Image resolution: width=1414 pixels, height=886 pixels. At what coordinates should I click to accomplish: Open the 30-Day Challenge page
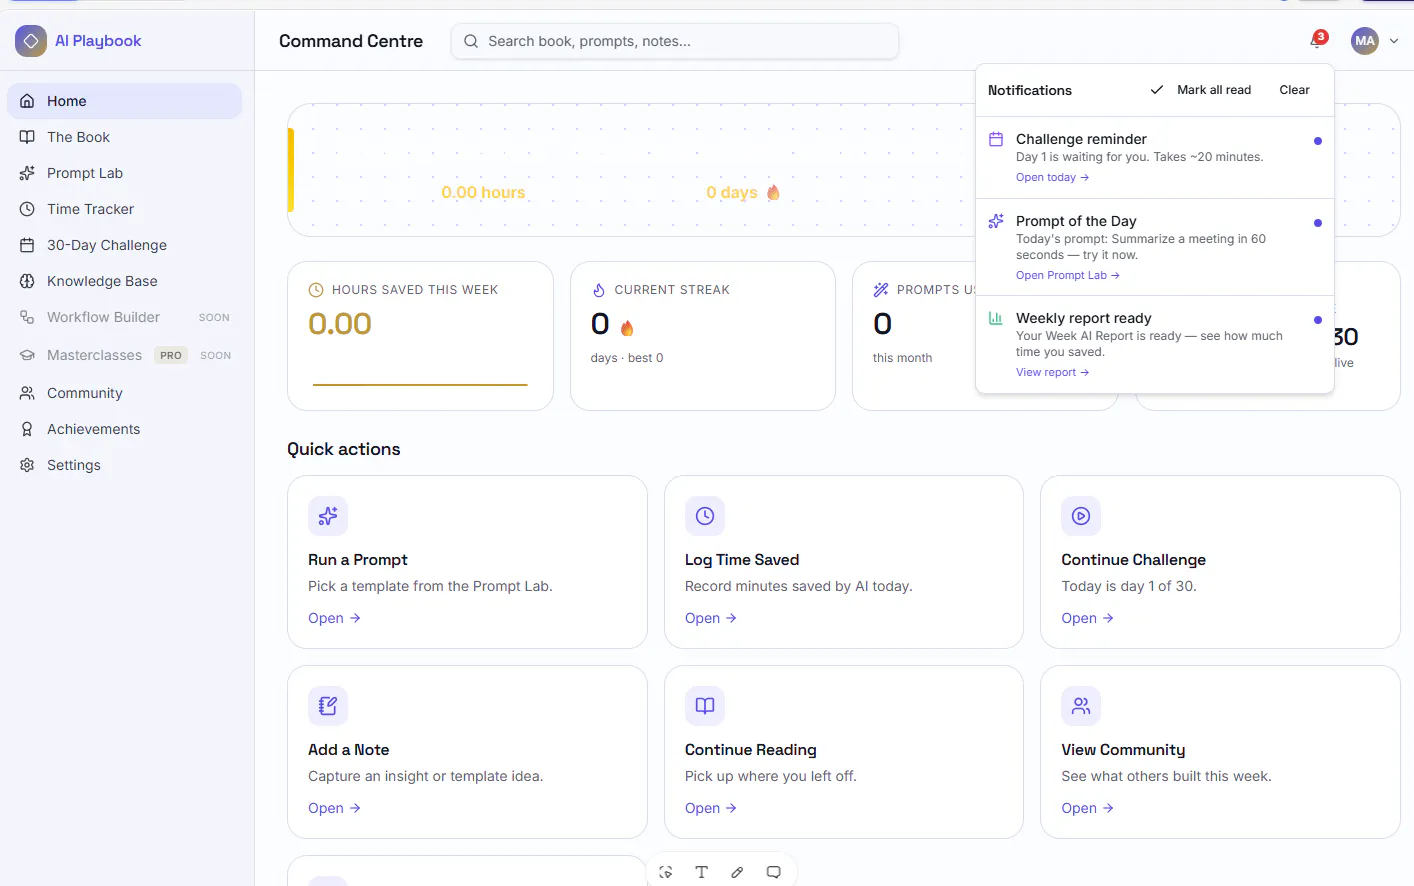(x=124, y=245)
